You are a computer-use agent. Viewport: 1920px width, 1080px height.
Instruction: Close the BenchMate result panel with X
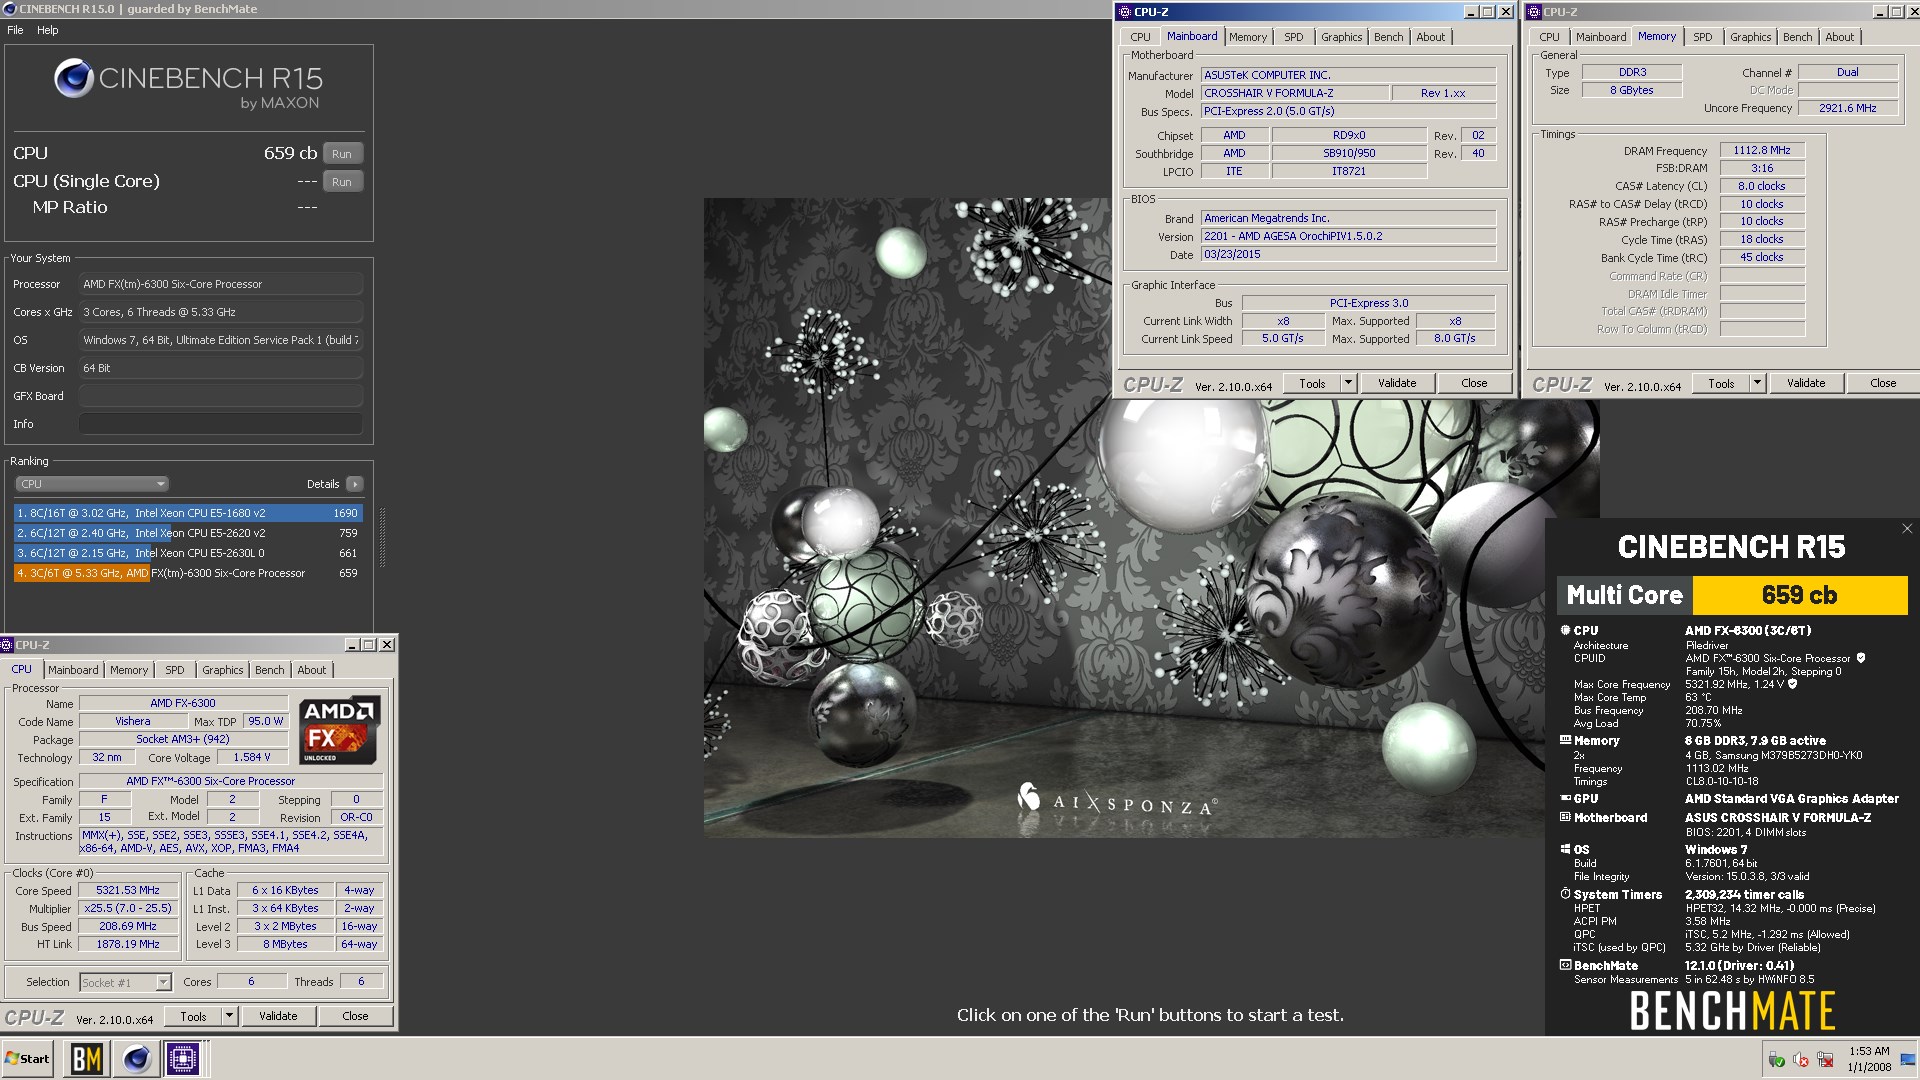(1907, 529)
